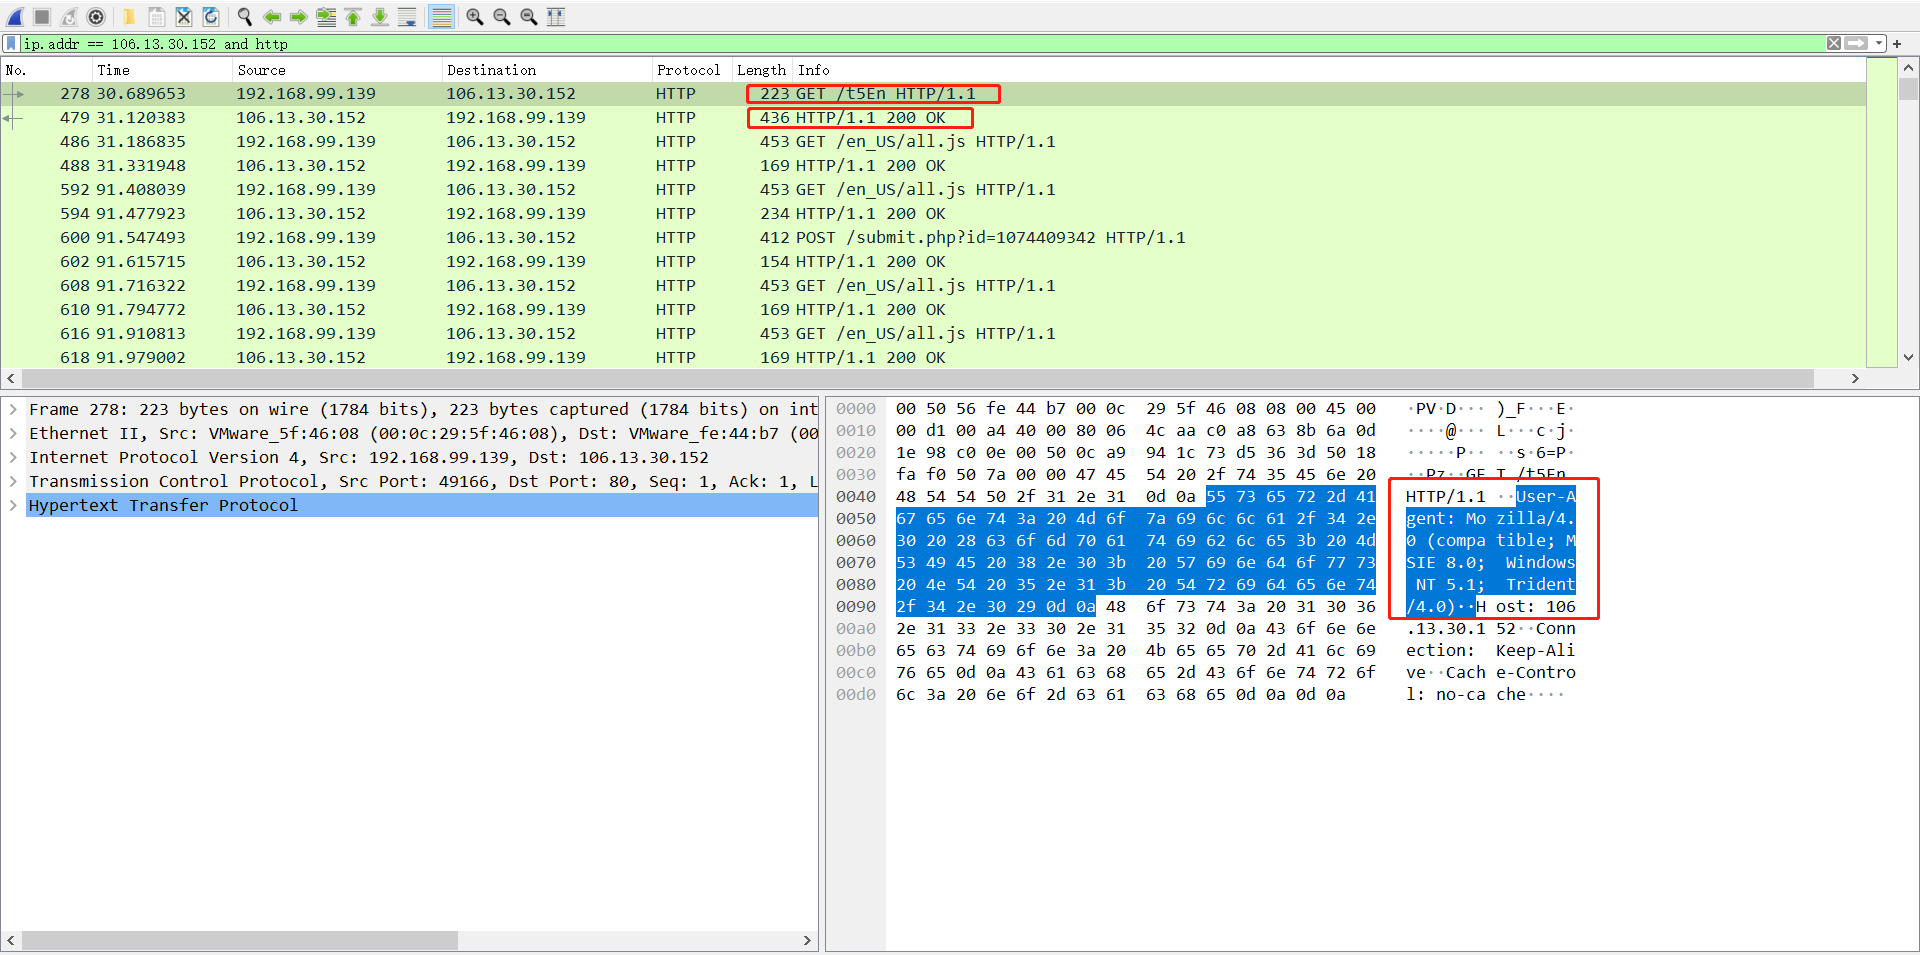Expand the Ethernet II details row
The height and width of the screenshot is (955, 1920).
pos(13,433)
